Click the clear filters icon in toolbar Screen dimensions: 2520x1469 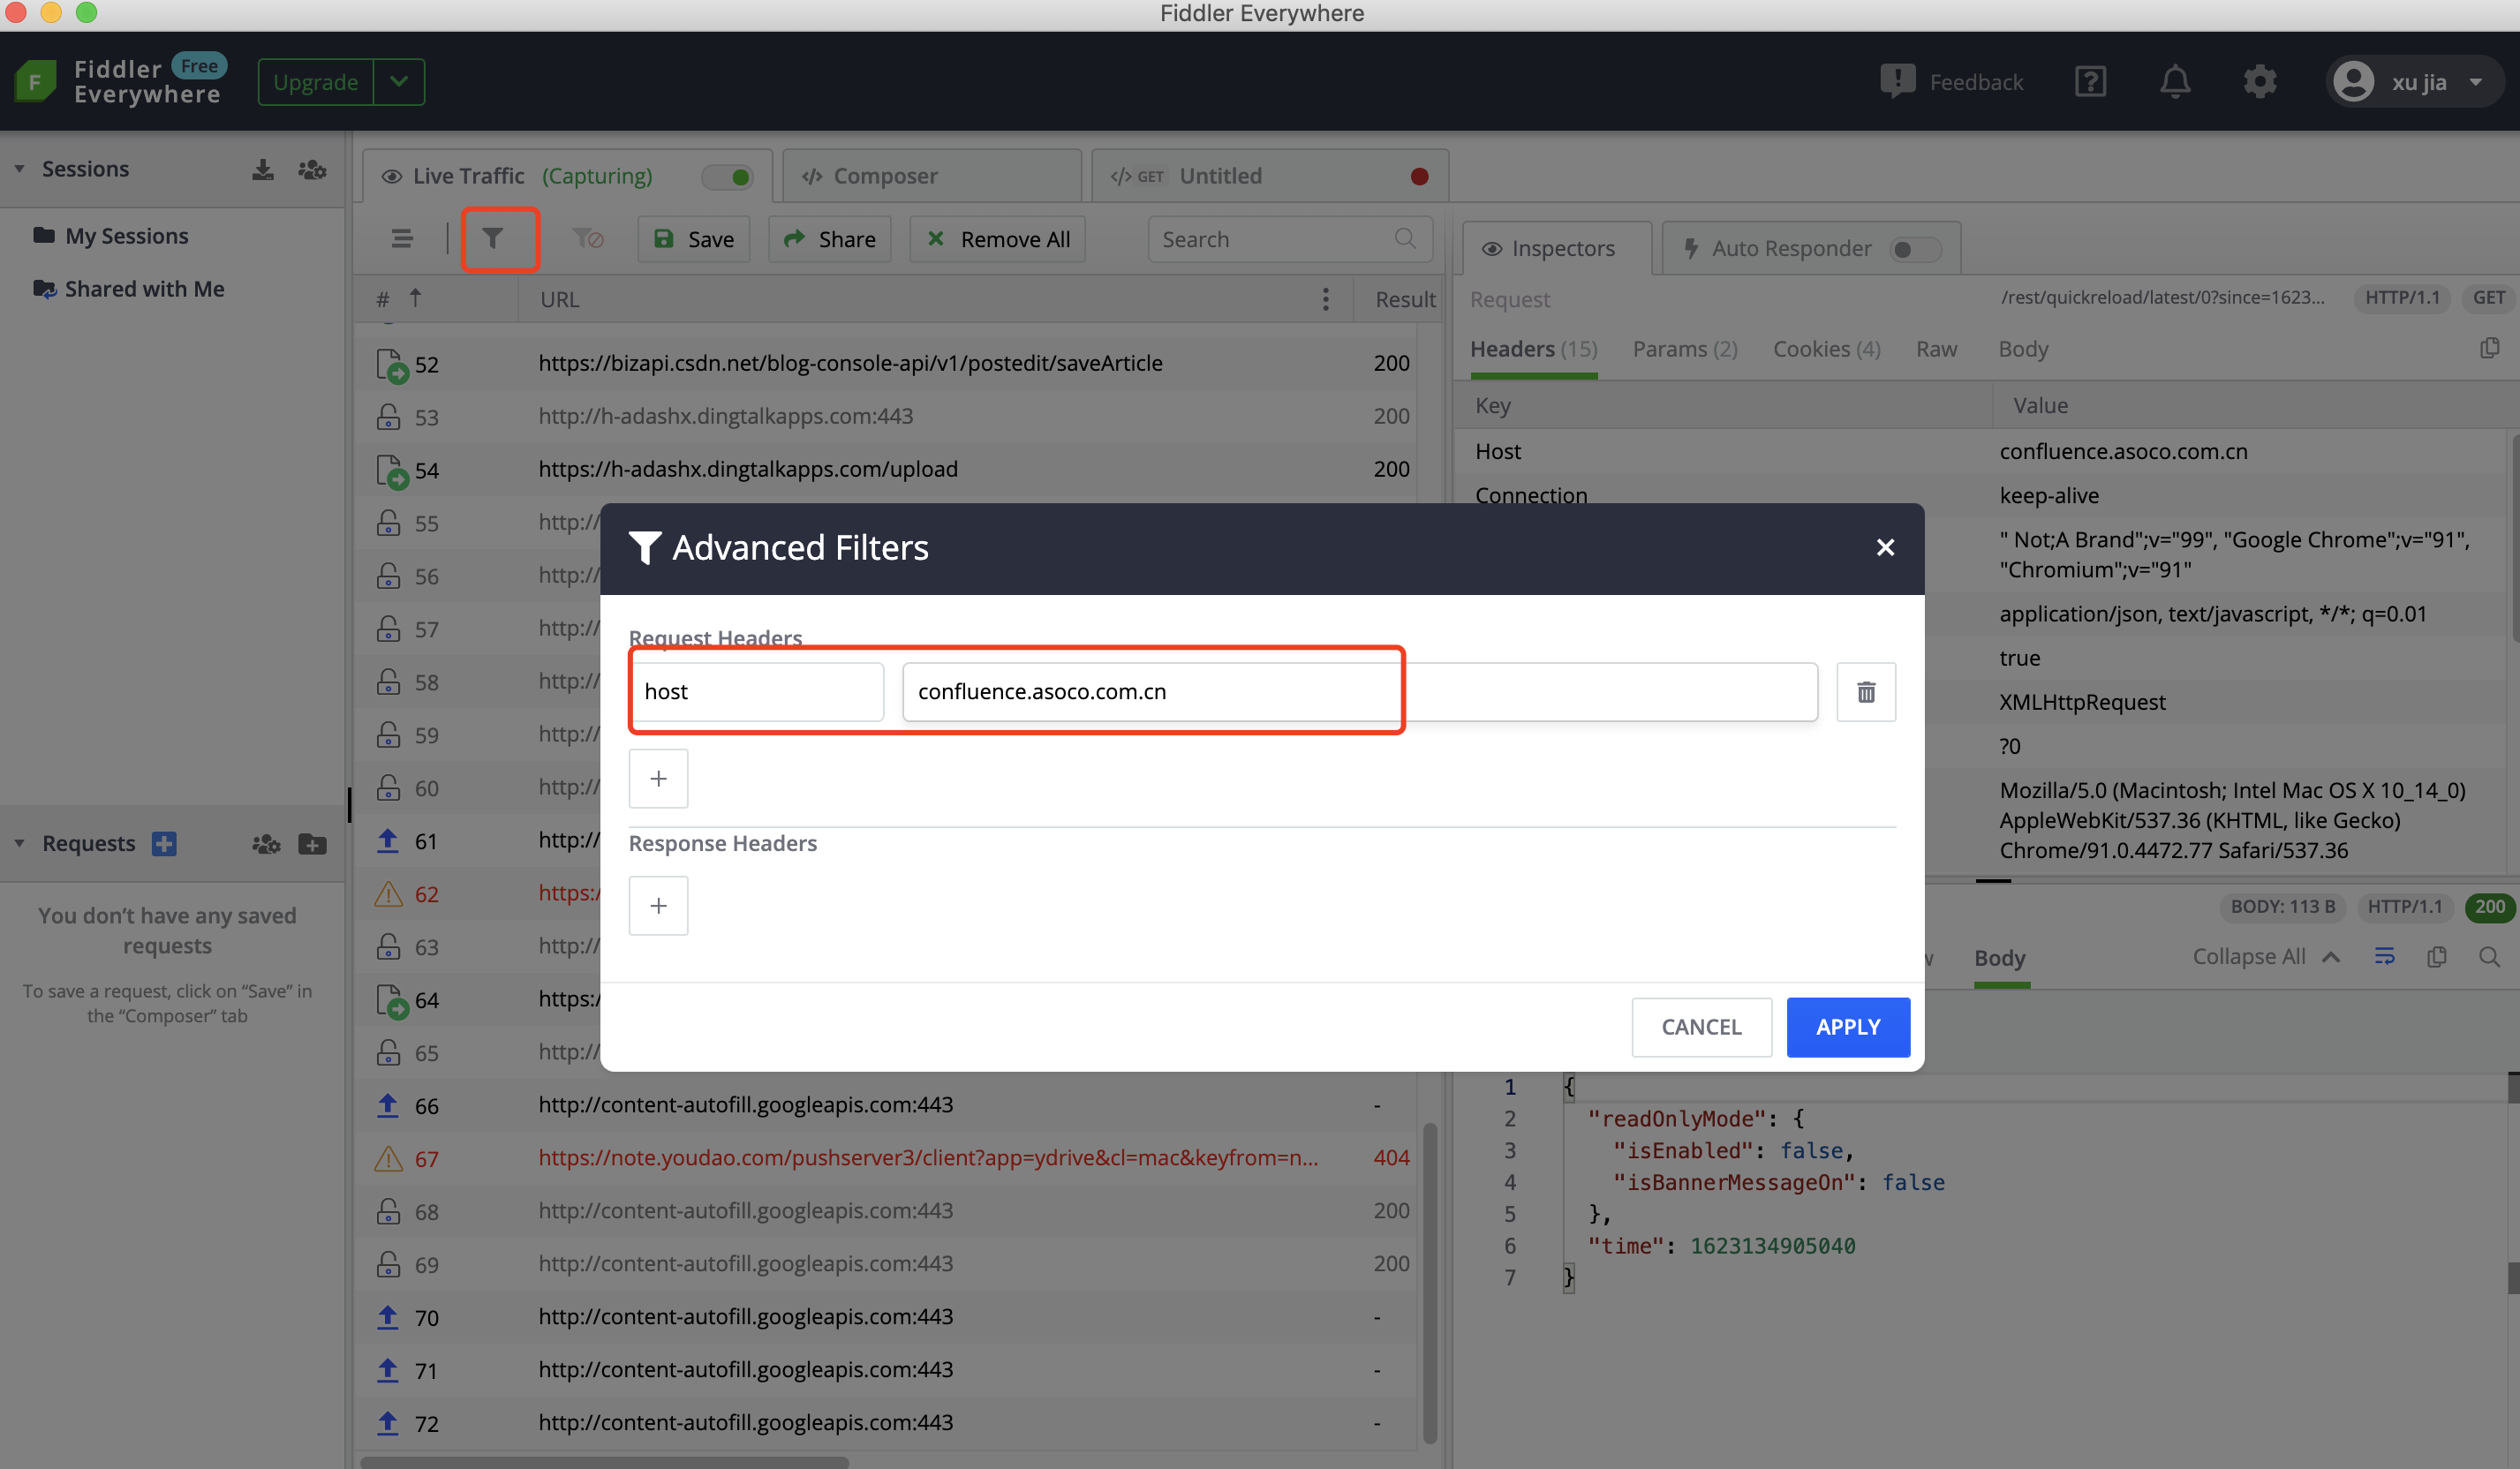click(x=587, y=238)
